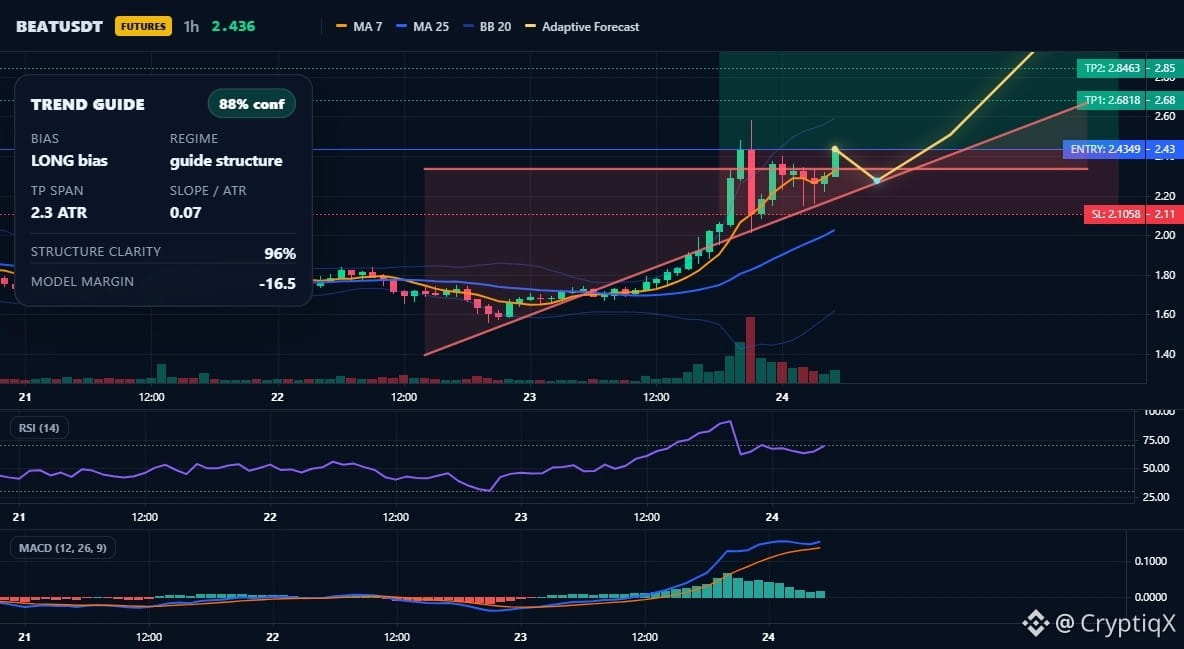Click the 24 date label on main chart axis
The height and width of the screenshot is (649, 1184).
point(782,397)
